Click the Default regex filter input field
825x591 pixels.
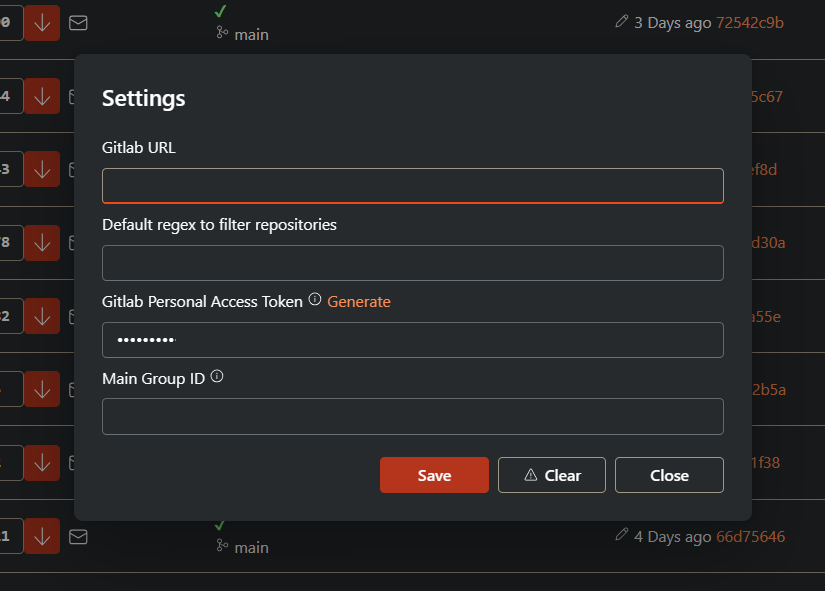(412, 263)
